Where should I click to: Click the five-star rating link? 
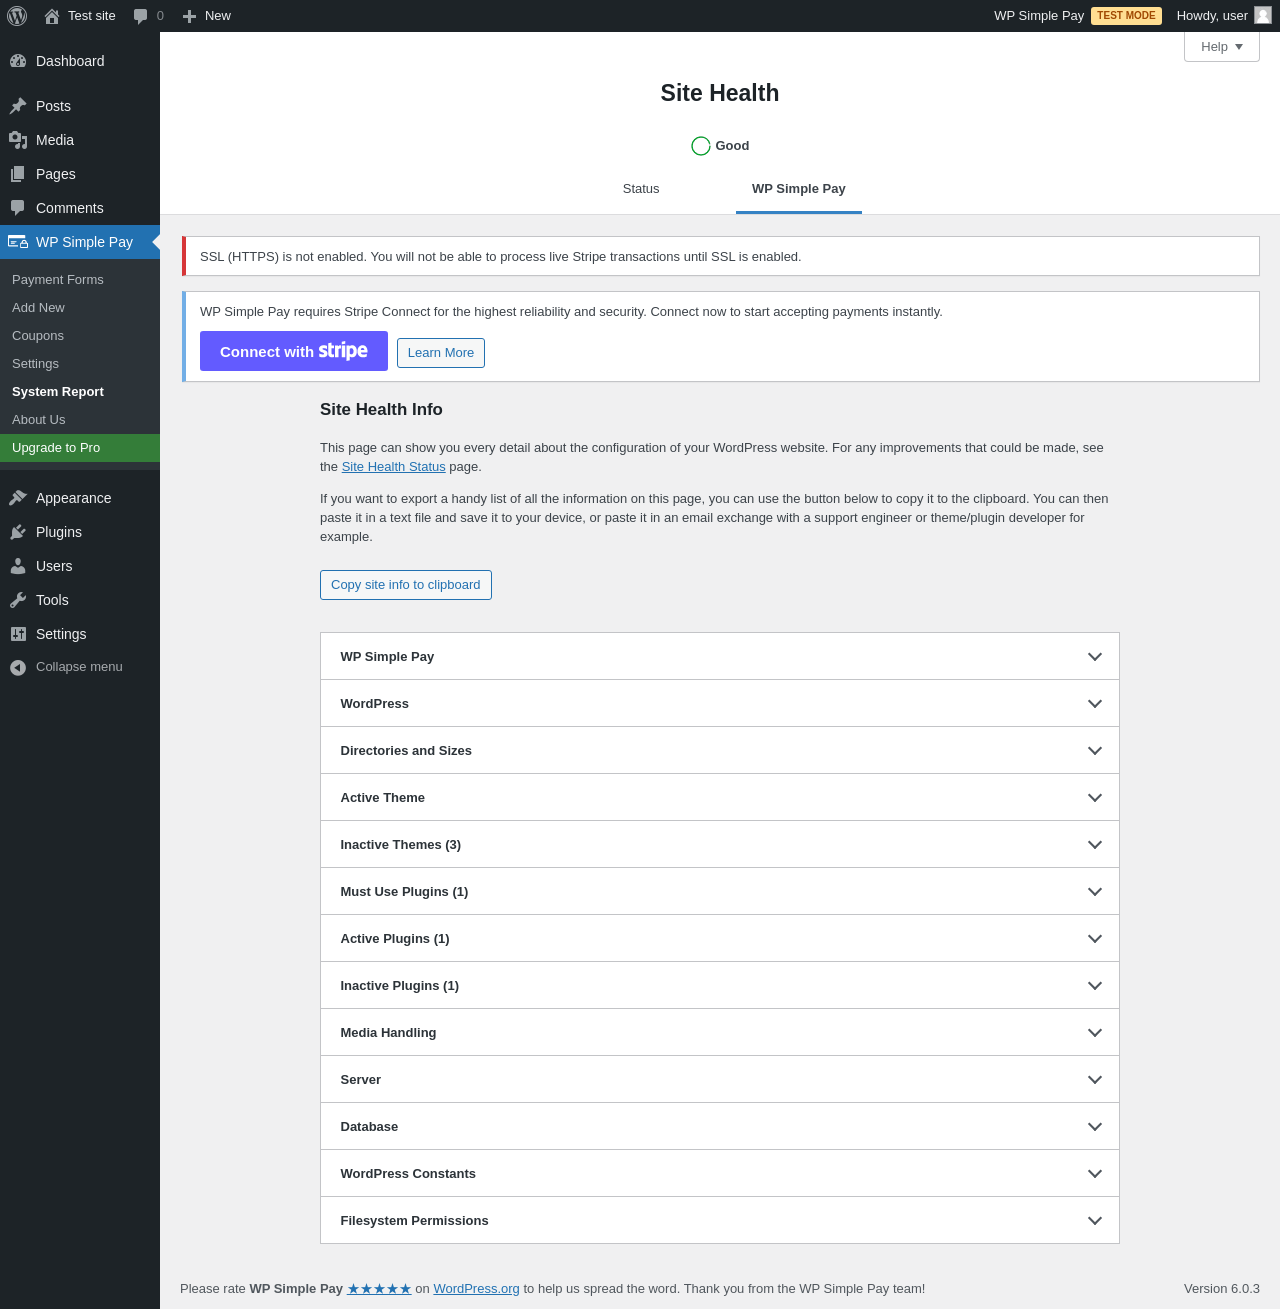click(379, 1289)
